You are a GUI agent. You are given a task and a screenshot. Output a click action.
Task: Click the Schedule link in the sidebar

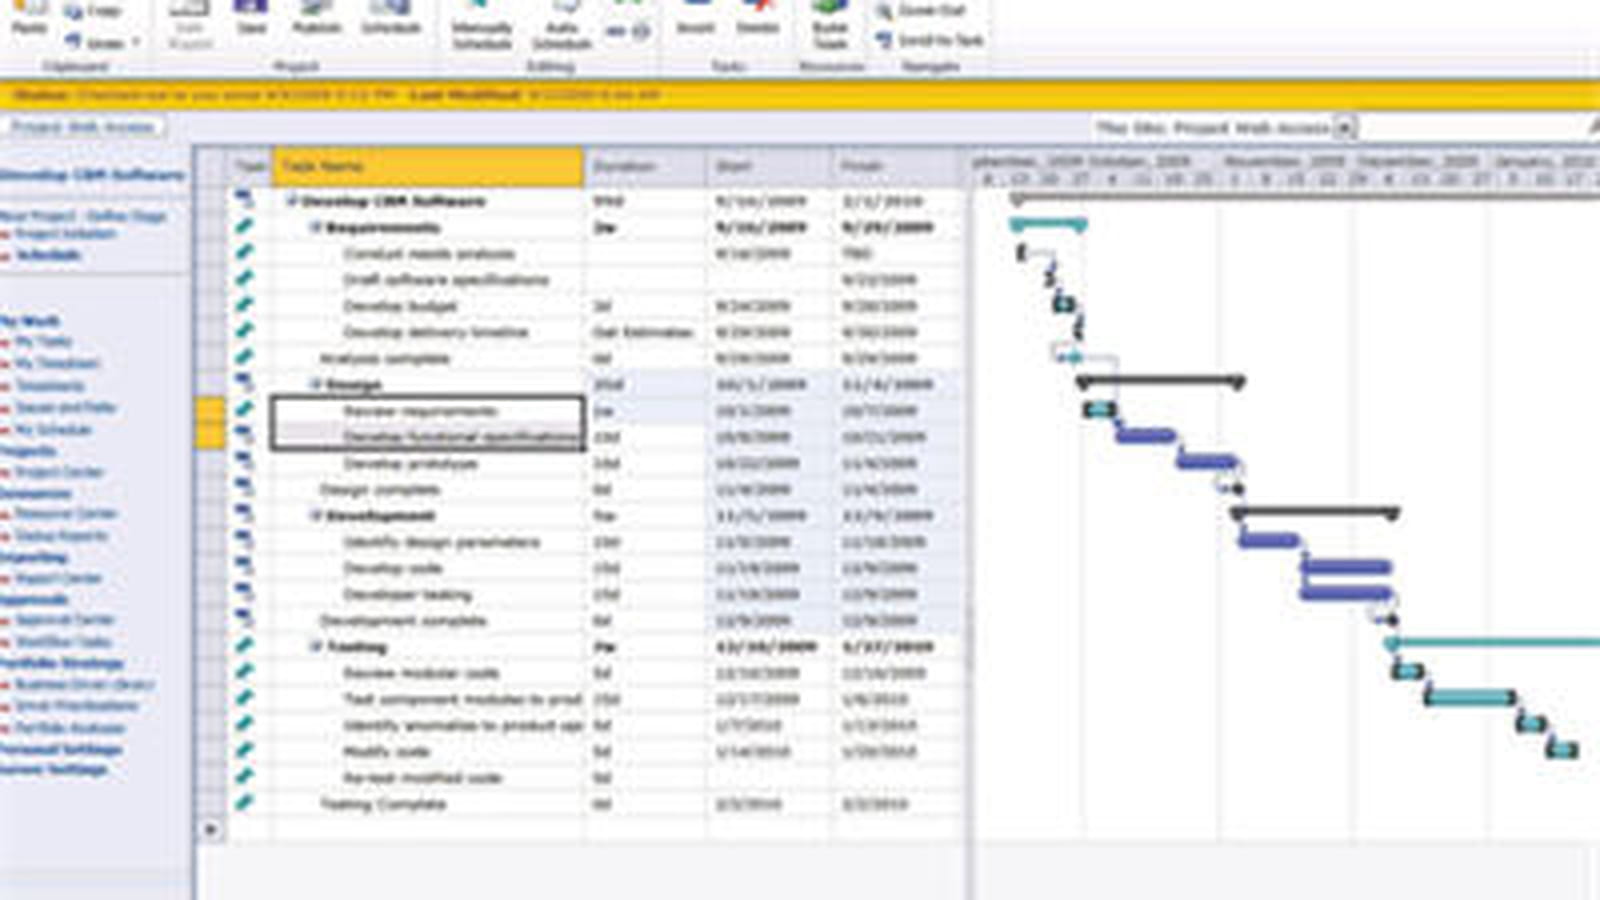point(48,255)
